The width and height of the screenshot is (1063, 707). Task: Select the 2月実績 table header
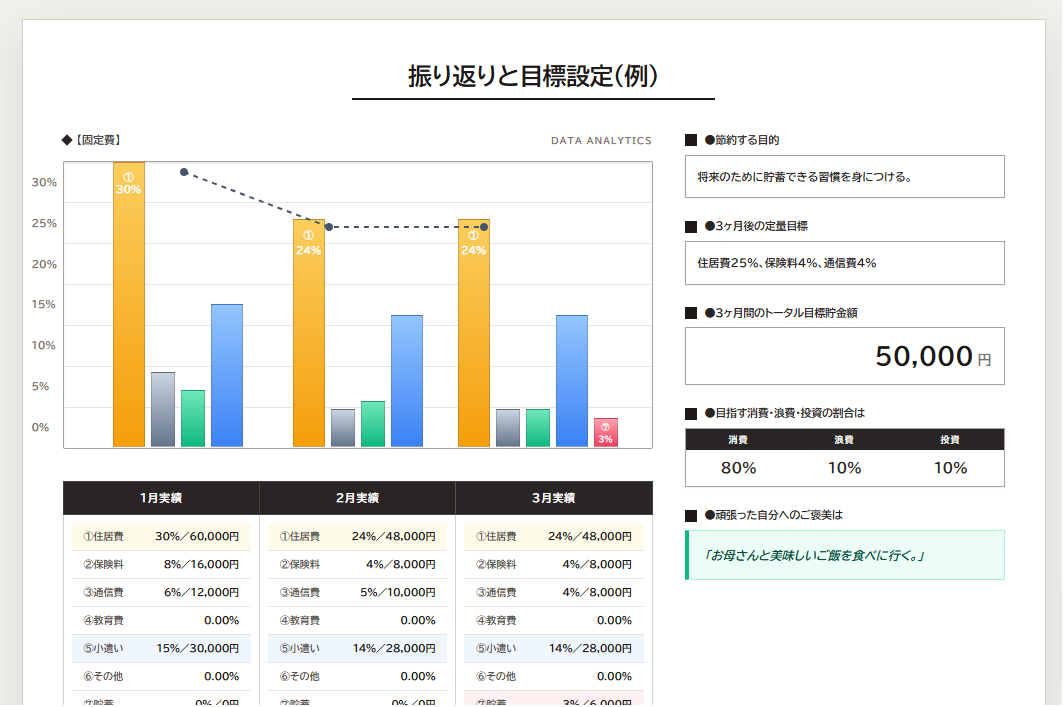click(357, 498)
